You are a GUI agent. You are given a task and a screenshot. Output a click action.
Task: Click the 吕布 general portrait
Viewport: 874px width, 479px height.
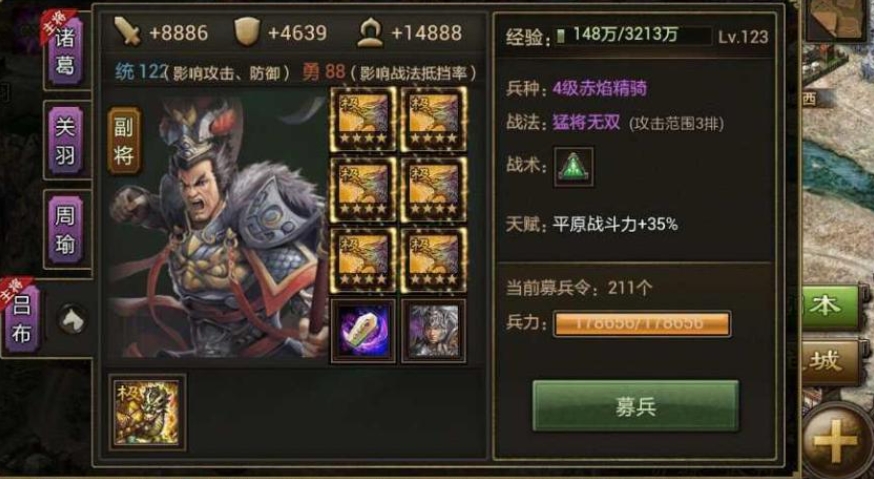(x=217, y=229)
